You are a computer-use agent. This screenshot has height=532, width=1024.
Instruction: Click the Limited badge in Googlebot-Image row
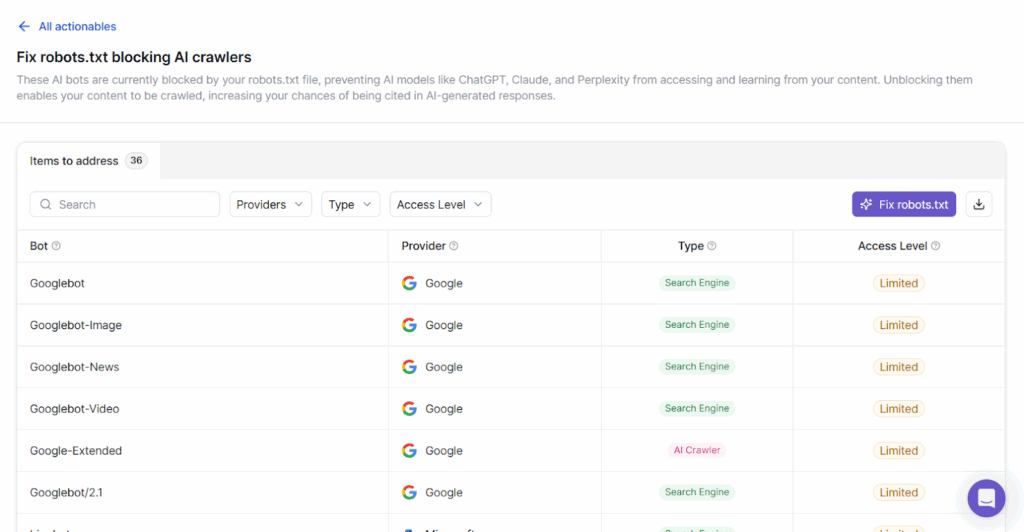pyautogui.click(x=899, y=325)
